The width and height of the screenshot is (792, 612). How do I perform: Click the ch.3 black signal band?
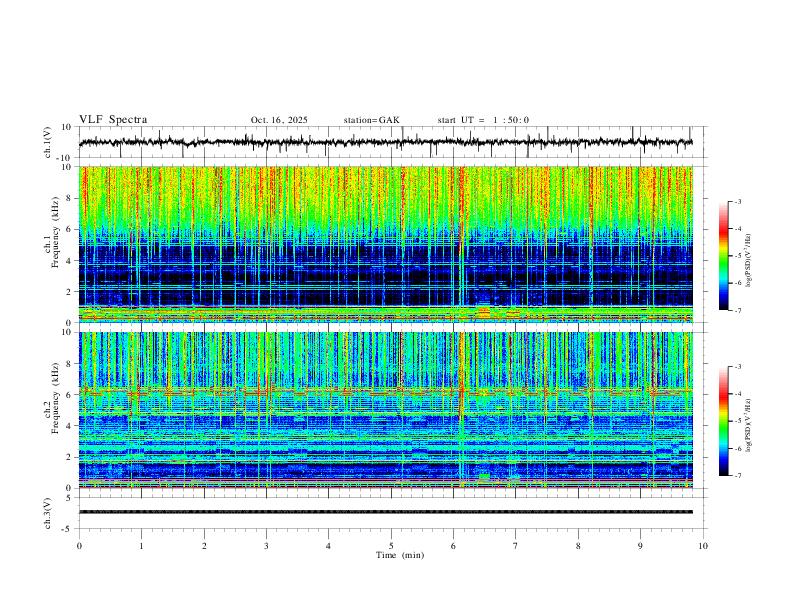(386, 512)
